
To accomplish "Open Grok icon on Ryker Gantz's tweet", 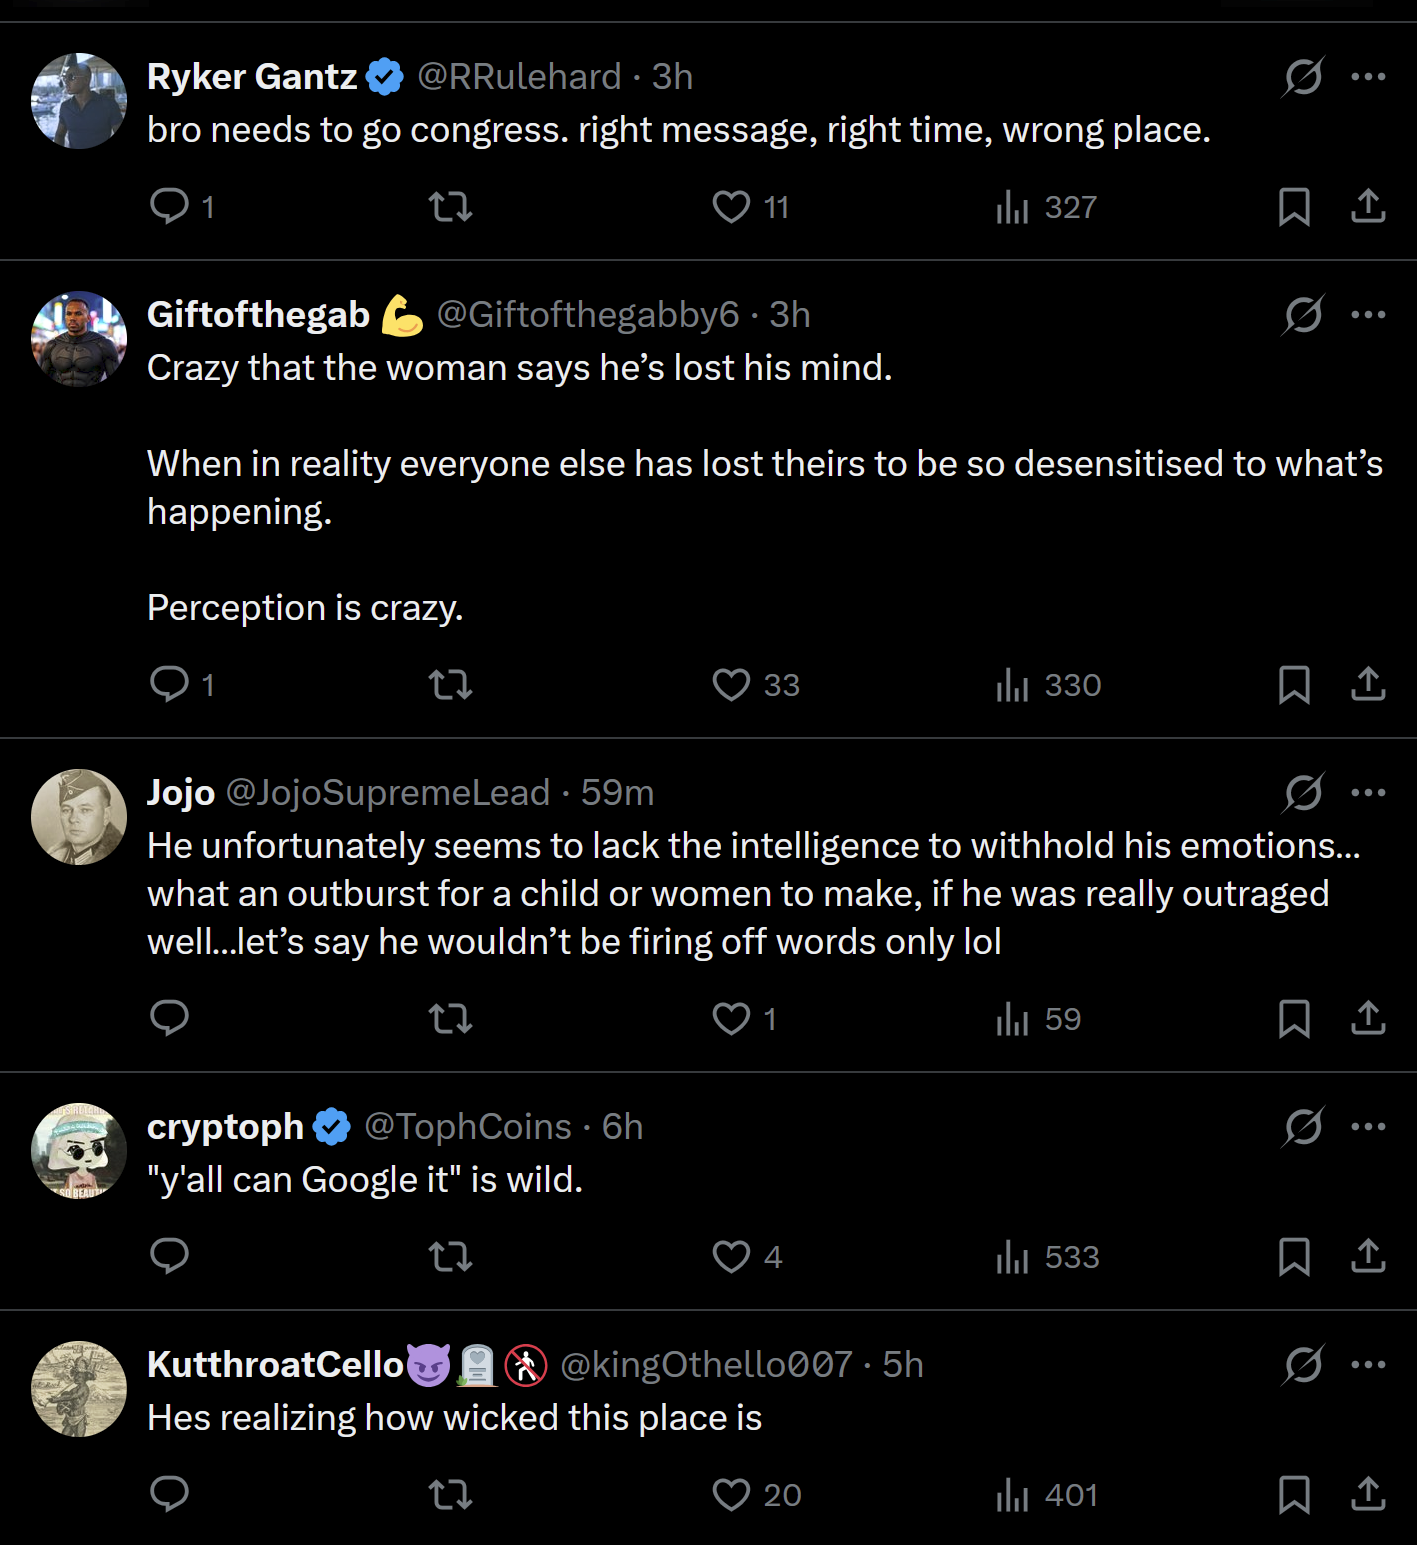I will click(x=1303, y=77).
